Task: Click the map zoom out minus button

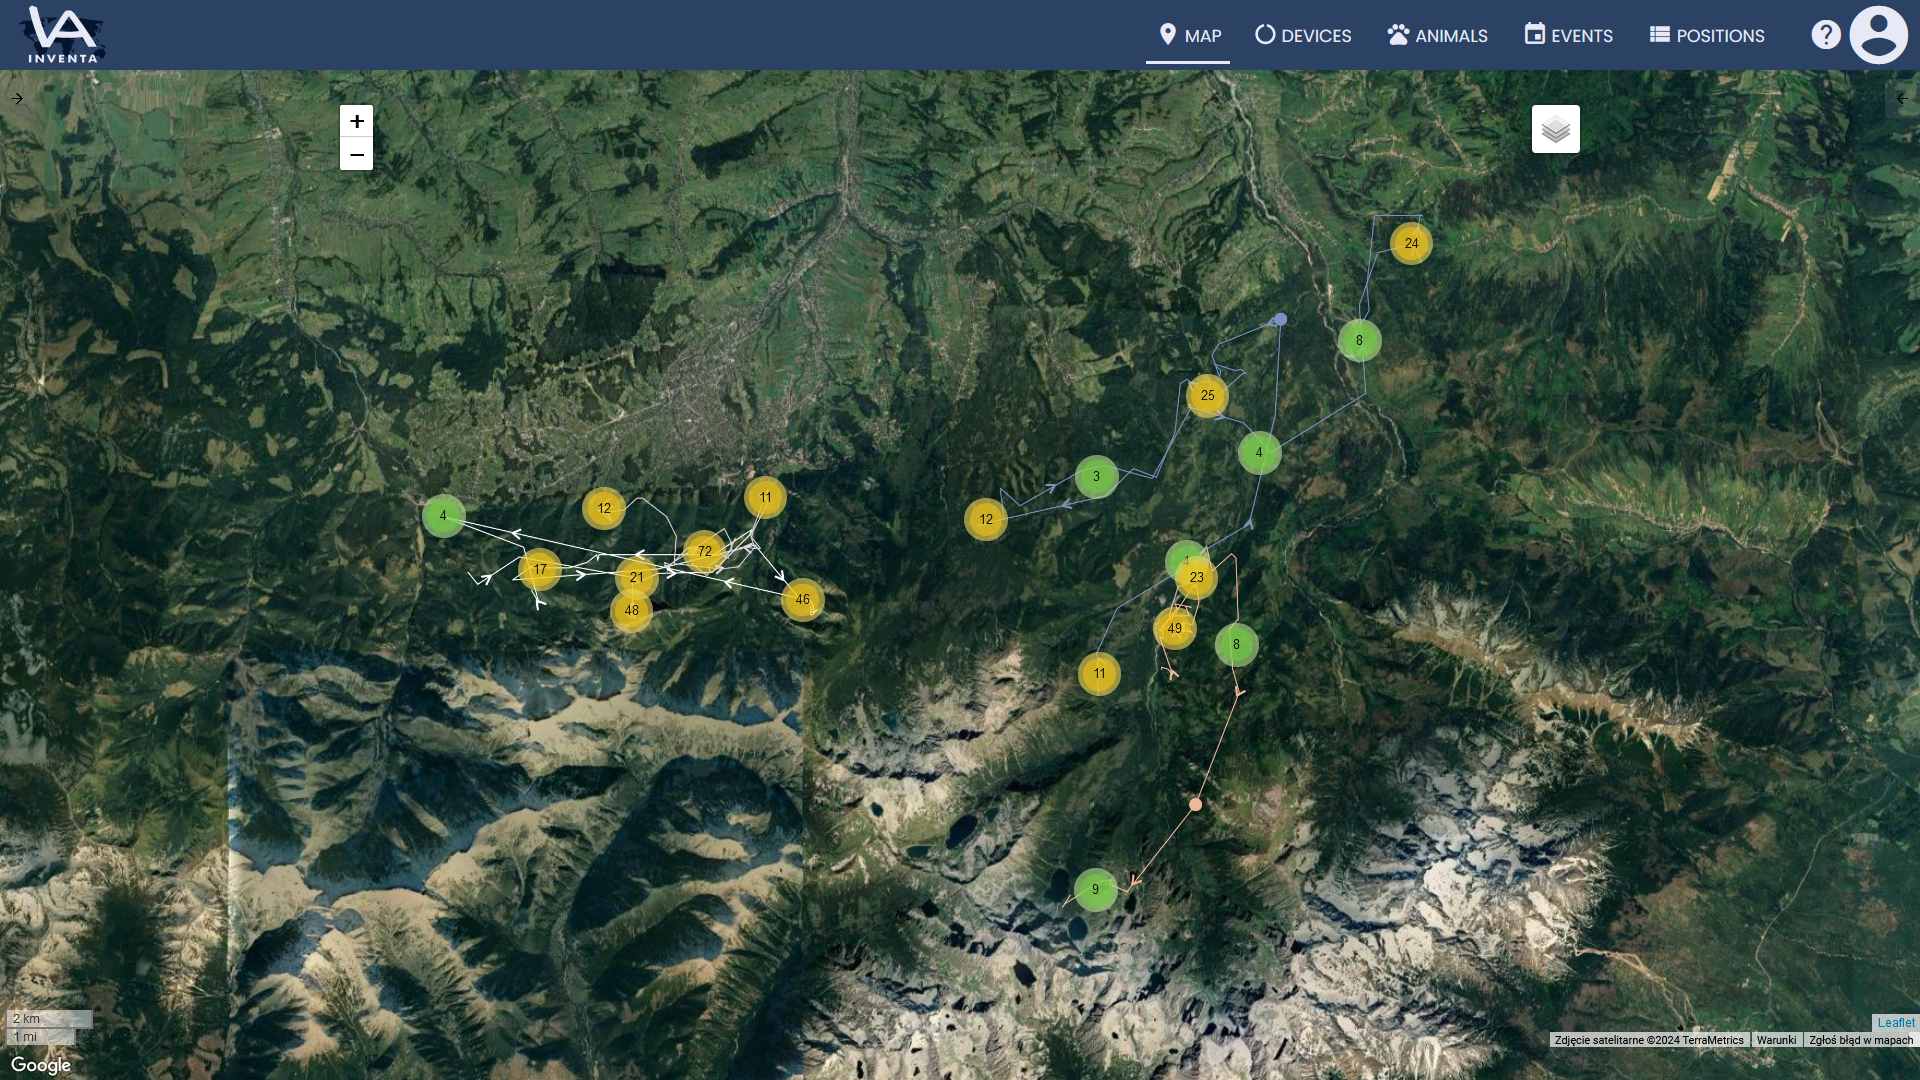Action: [x=356, y=154]
